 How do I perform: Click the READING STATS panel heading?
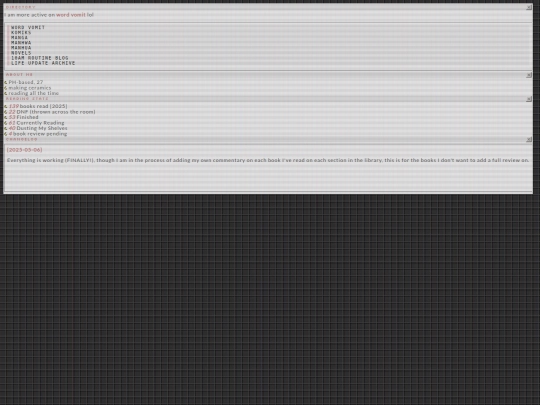pos(27,98)
